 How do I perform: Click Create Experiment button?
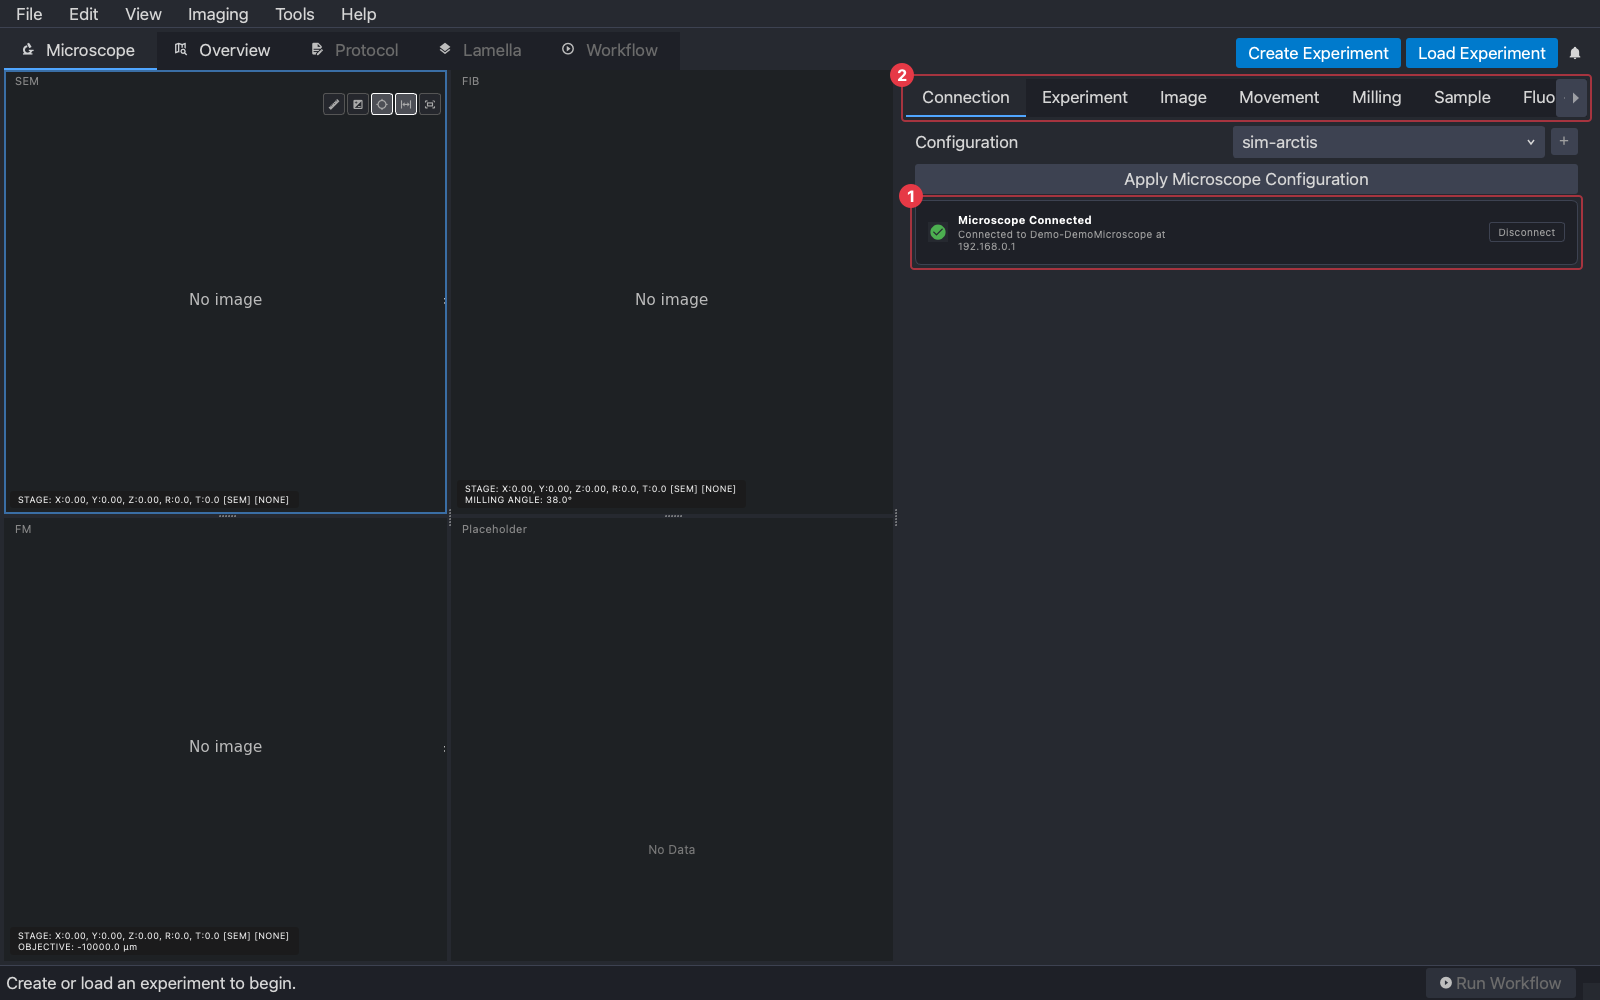click(x=1318, y=53)
